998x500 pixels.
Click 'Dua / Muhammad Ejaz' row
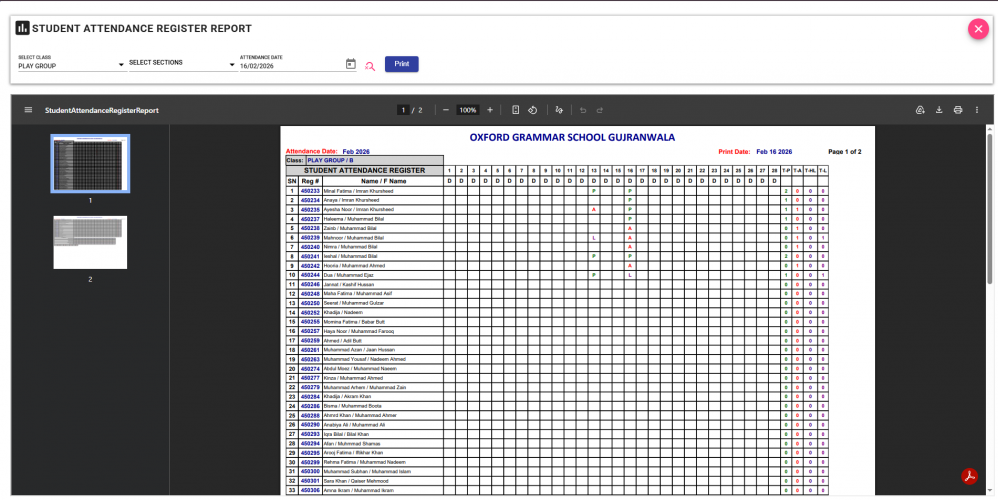[x=557, y=275]
